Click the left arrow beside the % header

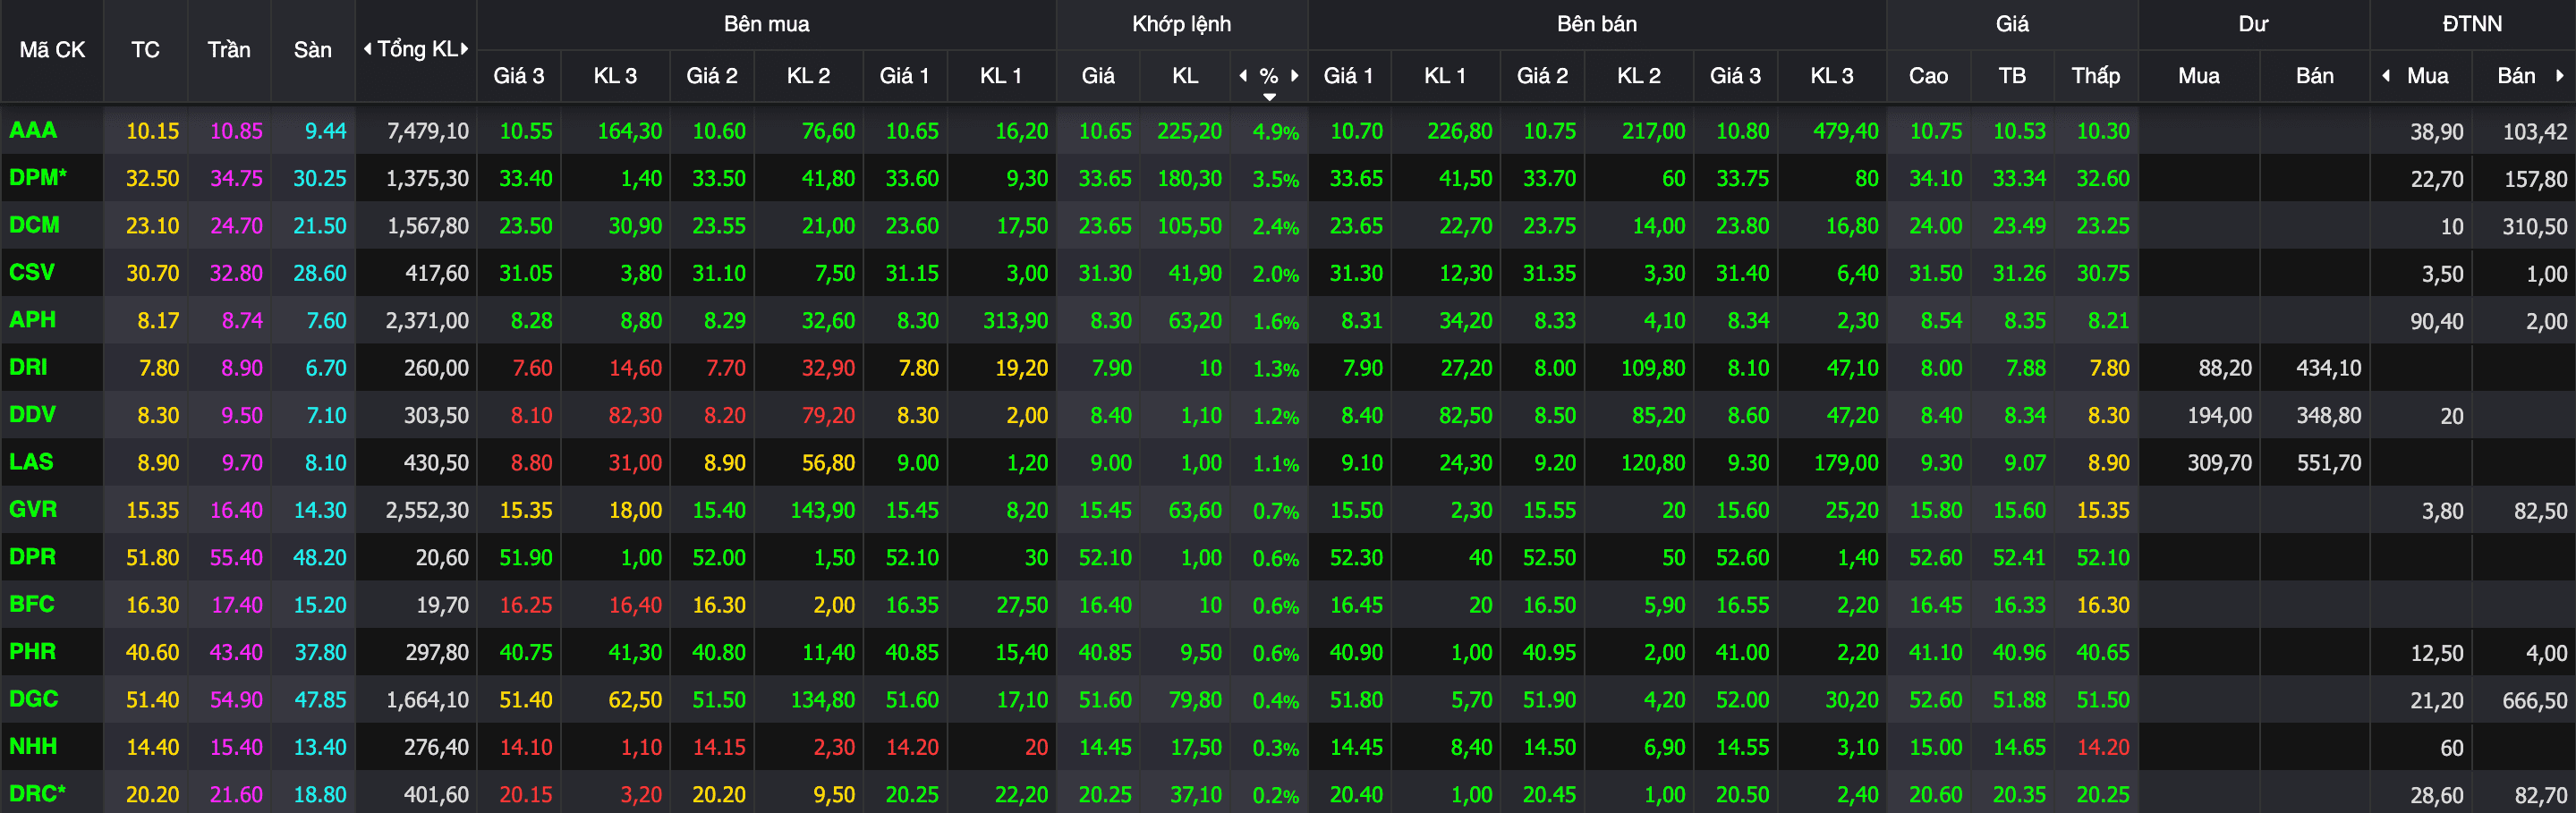click(x=1243, y=76)
